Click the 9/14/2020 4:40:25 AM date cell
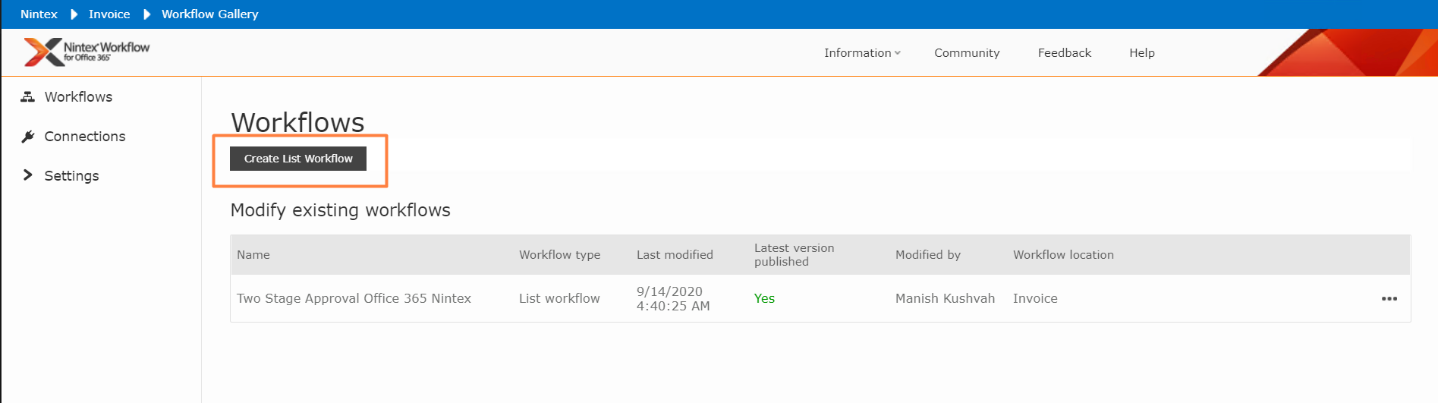This screenshot has height=403, width=1438. pos(675,298)
